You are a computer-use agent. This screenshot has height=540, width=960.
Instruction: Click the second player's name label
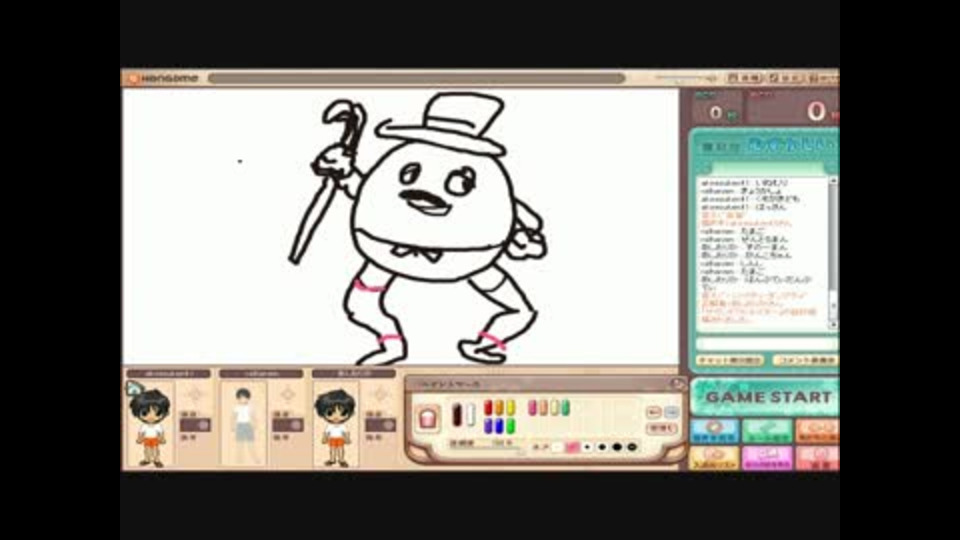(261, 373)
